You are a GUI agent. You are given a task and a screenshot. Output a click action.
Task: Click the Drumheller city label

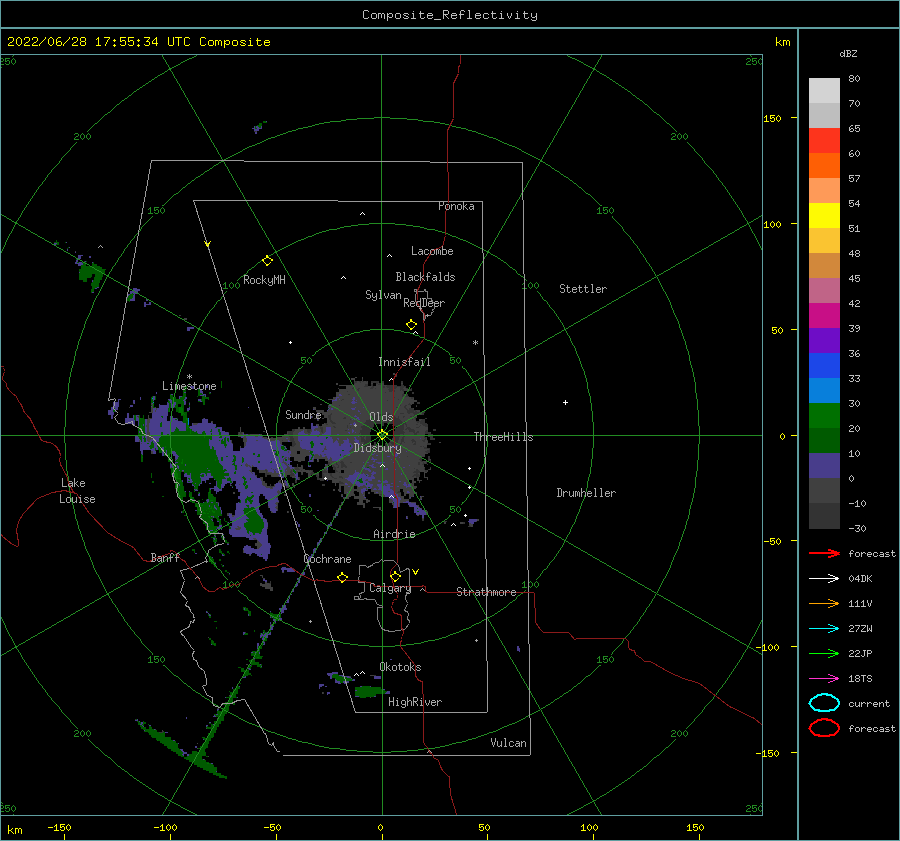(x=586, y=493)
